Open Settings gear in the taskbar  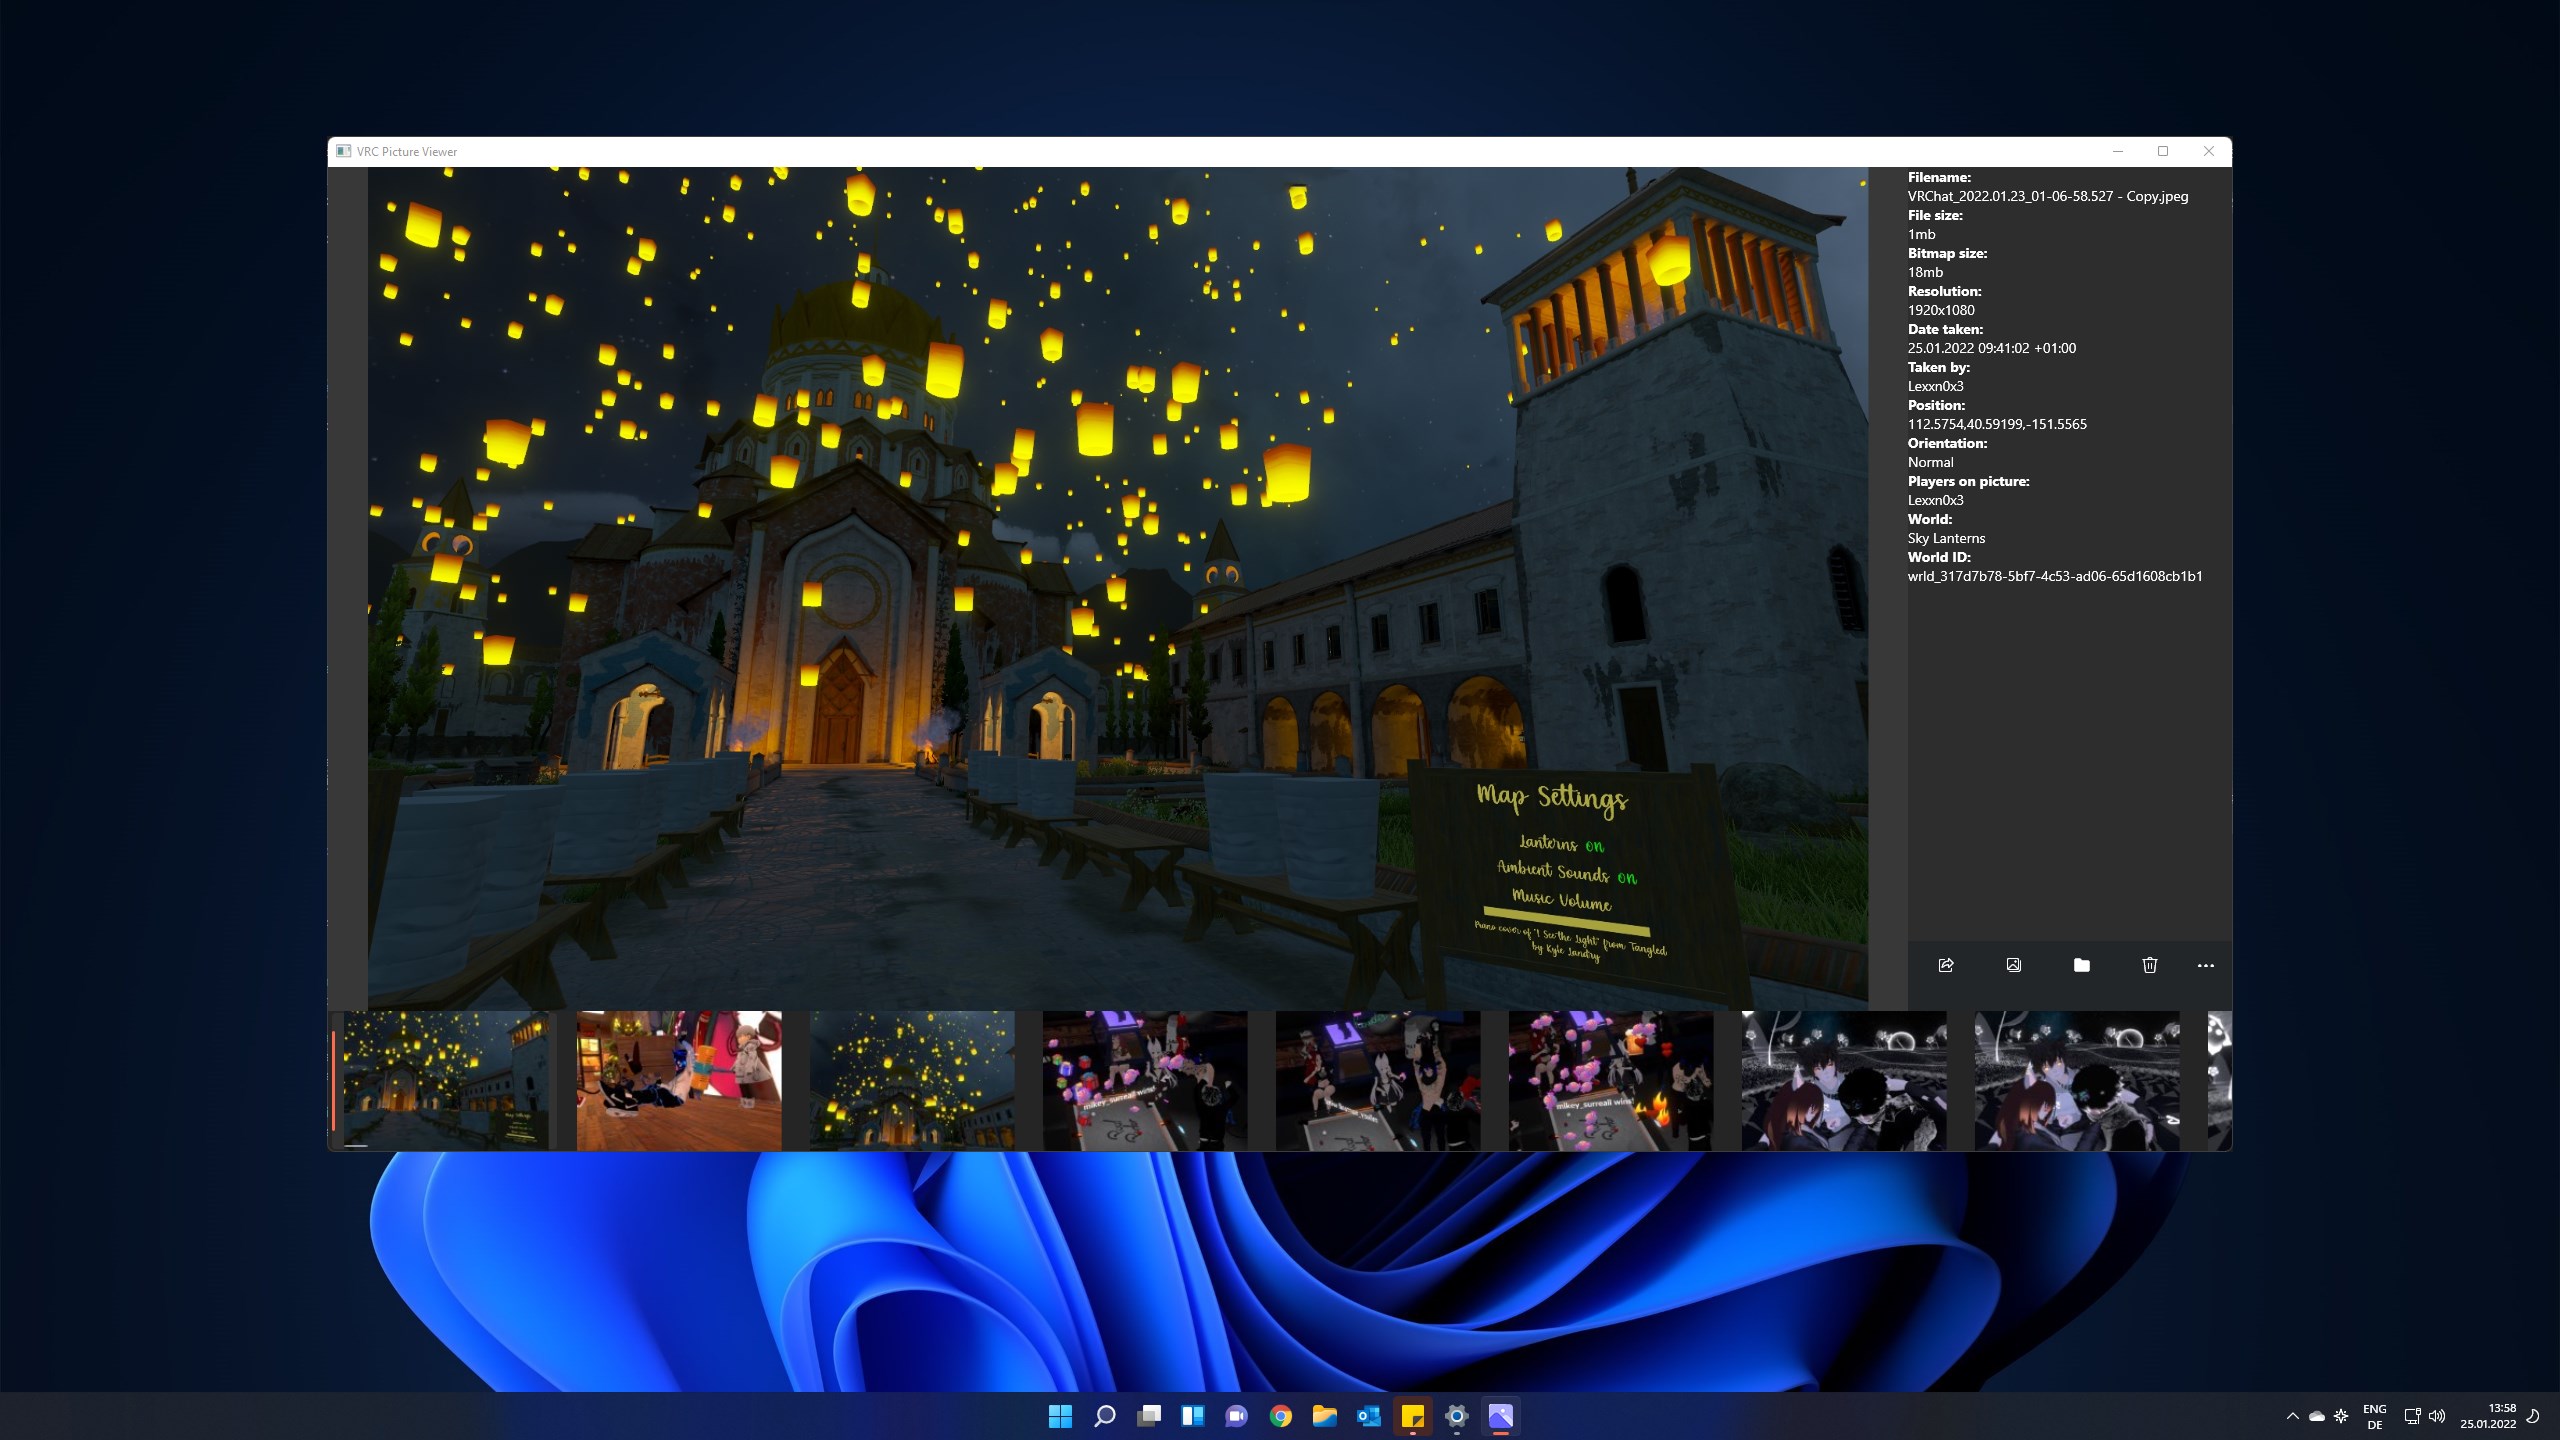(x=1457, y=1416)
